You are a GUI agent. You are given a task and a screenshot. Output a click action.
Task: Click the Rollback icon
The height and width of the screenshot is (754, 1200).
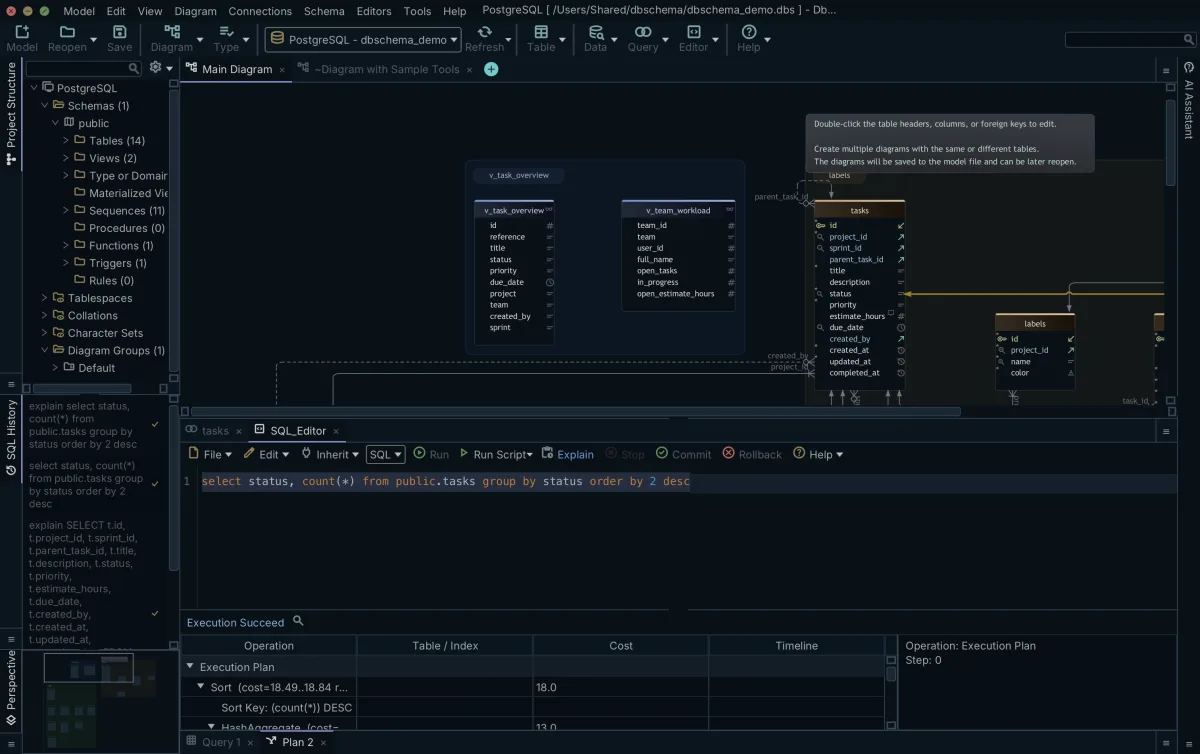coord(728,453)
